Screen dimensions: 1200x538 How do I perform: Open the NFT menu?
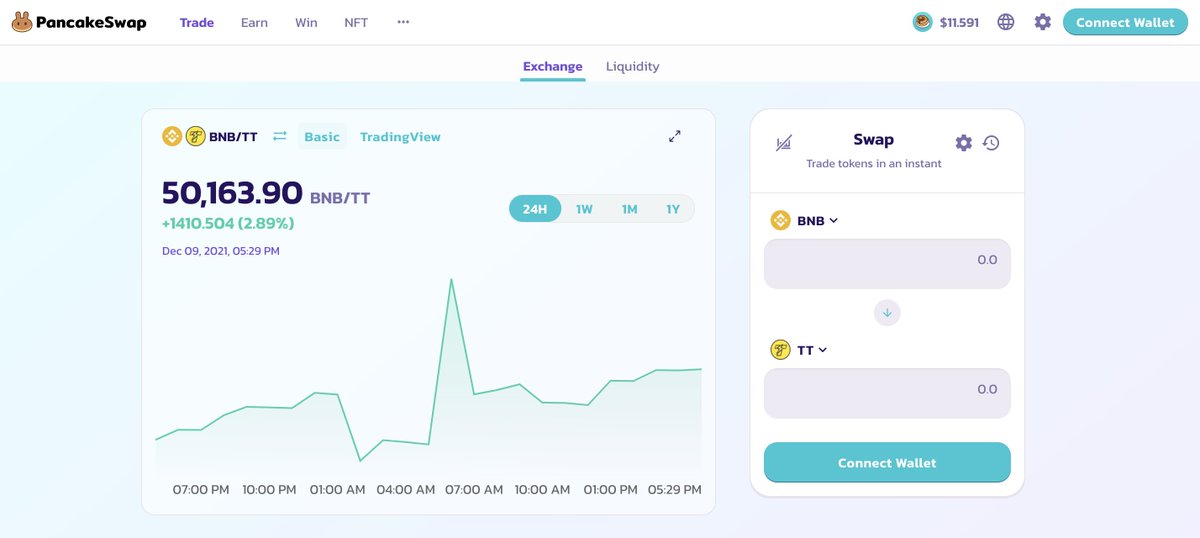point(356,22)
